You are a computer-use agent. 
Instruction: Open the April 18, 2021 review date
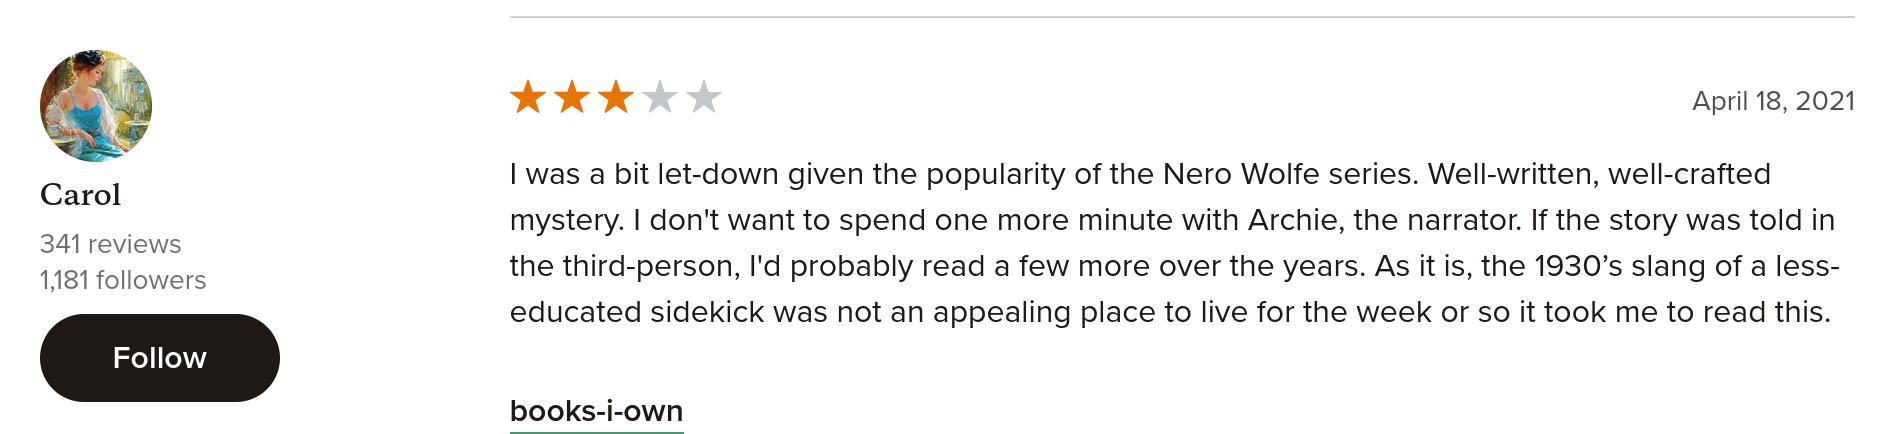1773,101
